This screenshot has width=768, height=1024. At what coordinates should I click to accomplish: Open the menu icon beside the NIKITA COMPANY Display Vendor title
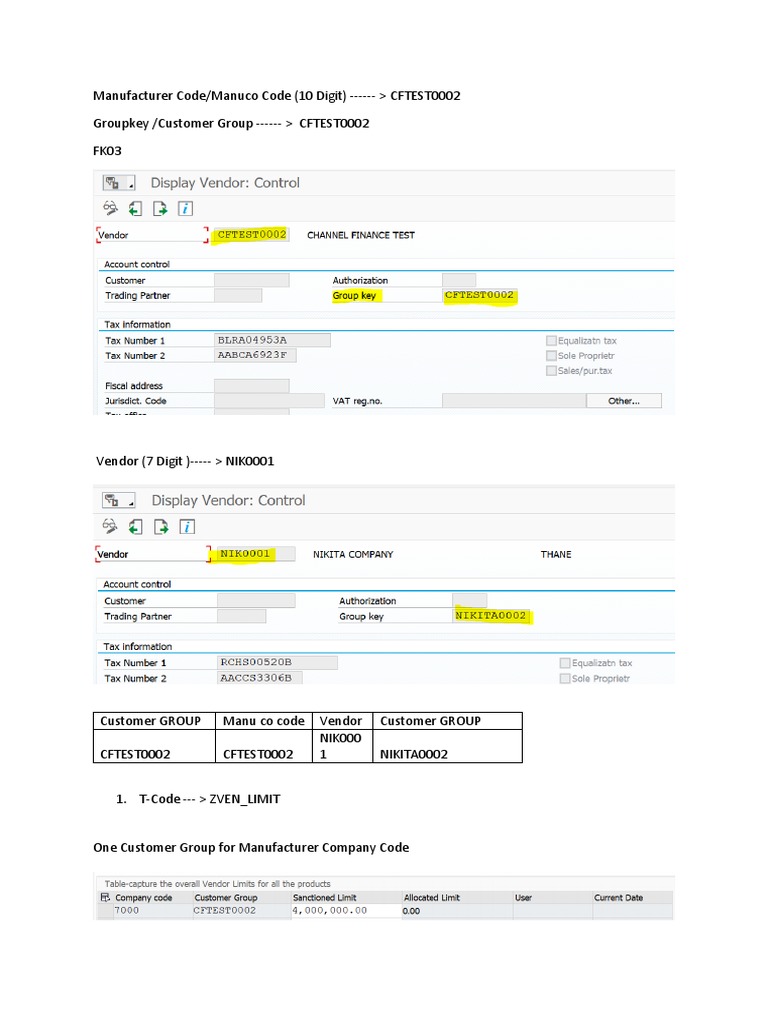(x=118, y=501)
